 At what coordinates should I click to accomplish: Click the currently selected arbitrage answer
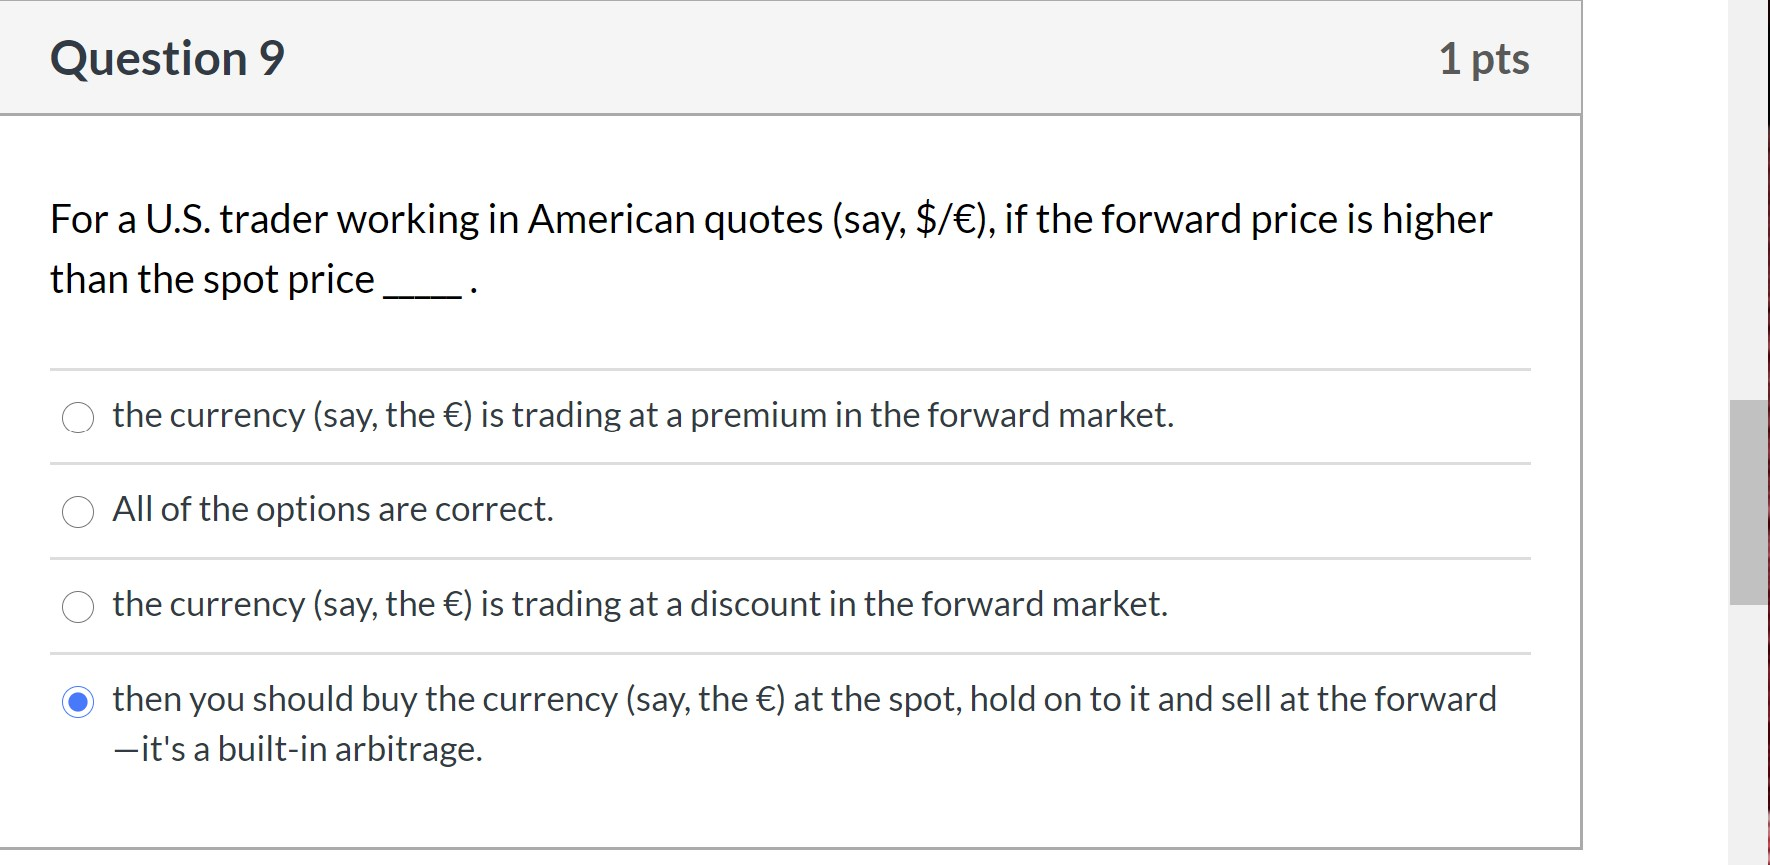(x=78, y=700)
